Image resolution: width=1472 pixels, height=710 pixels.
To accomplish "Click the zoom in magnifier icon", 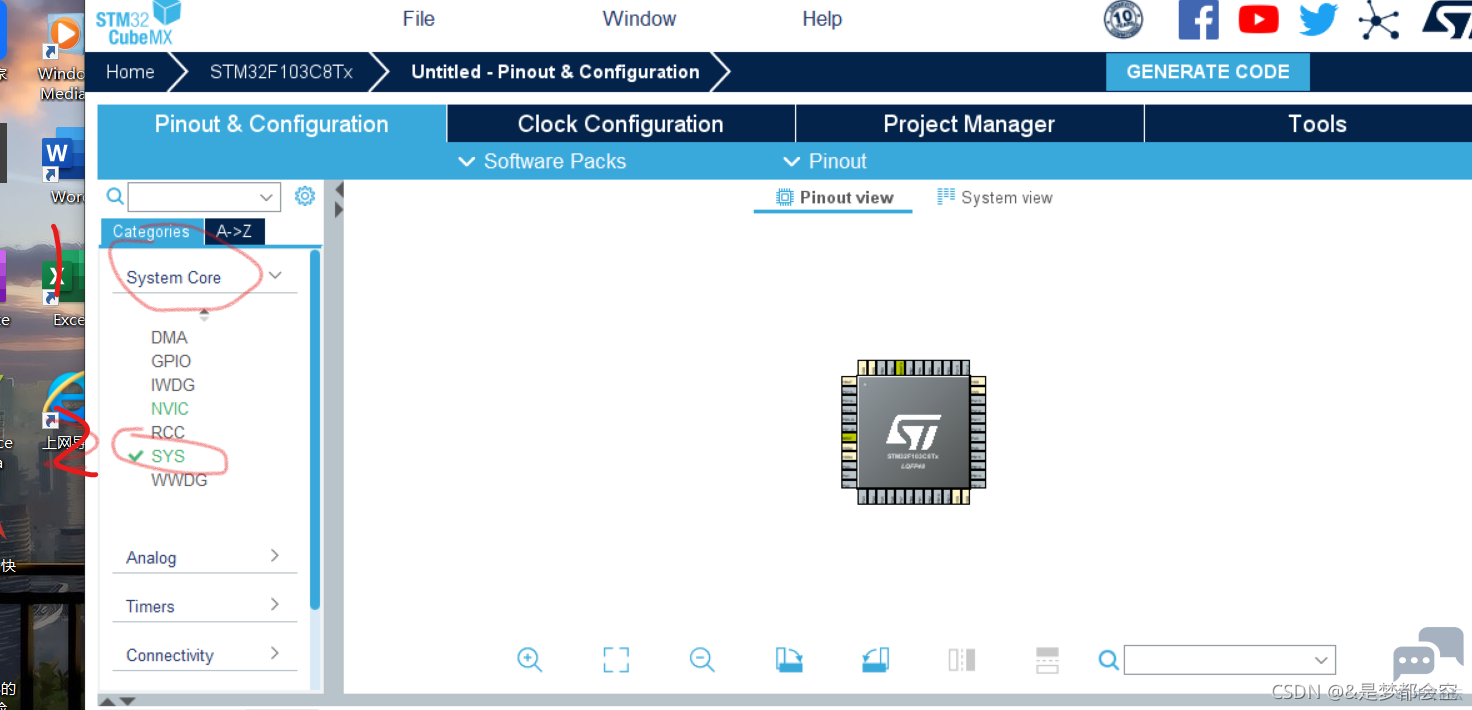I will pyautogui.click(x=529, y=659).
